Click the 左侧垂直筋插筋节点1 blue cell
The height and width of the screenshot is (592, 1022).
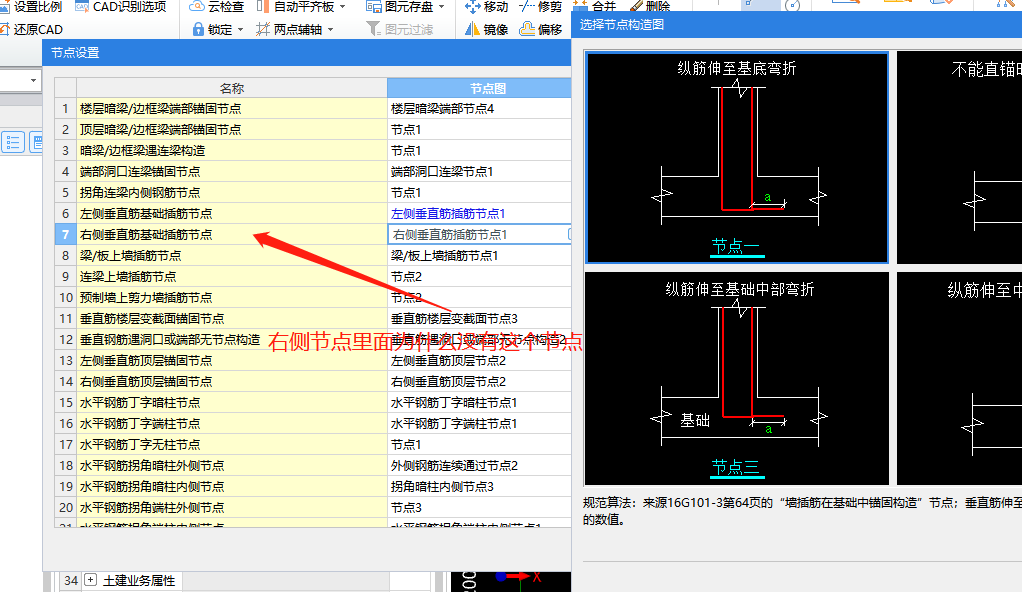pos(479,214)
